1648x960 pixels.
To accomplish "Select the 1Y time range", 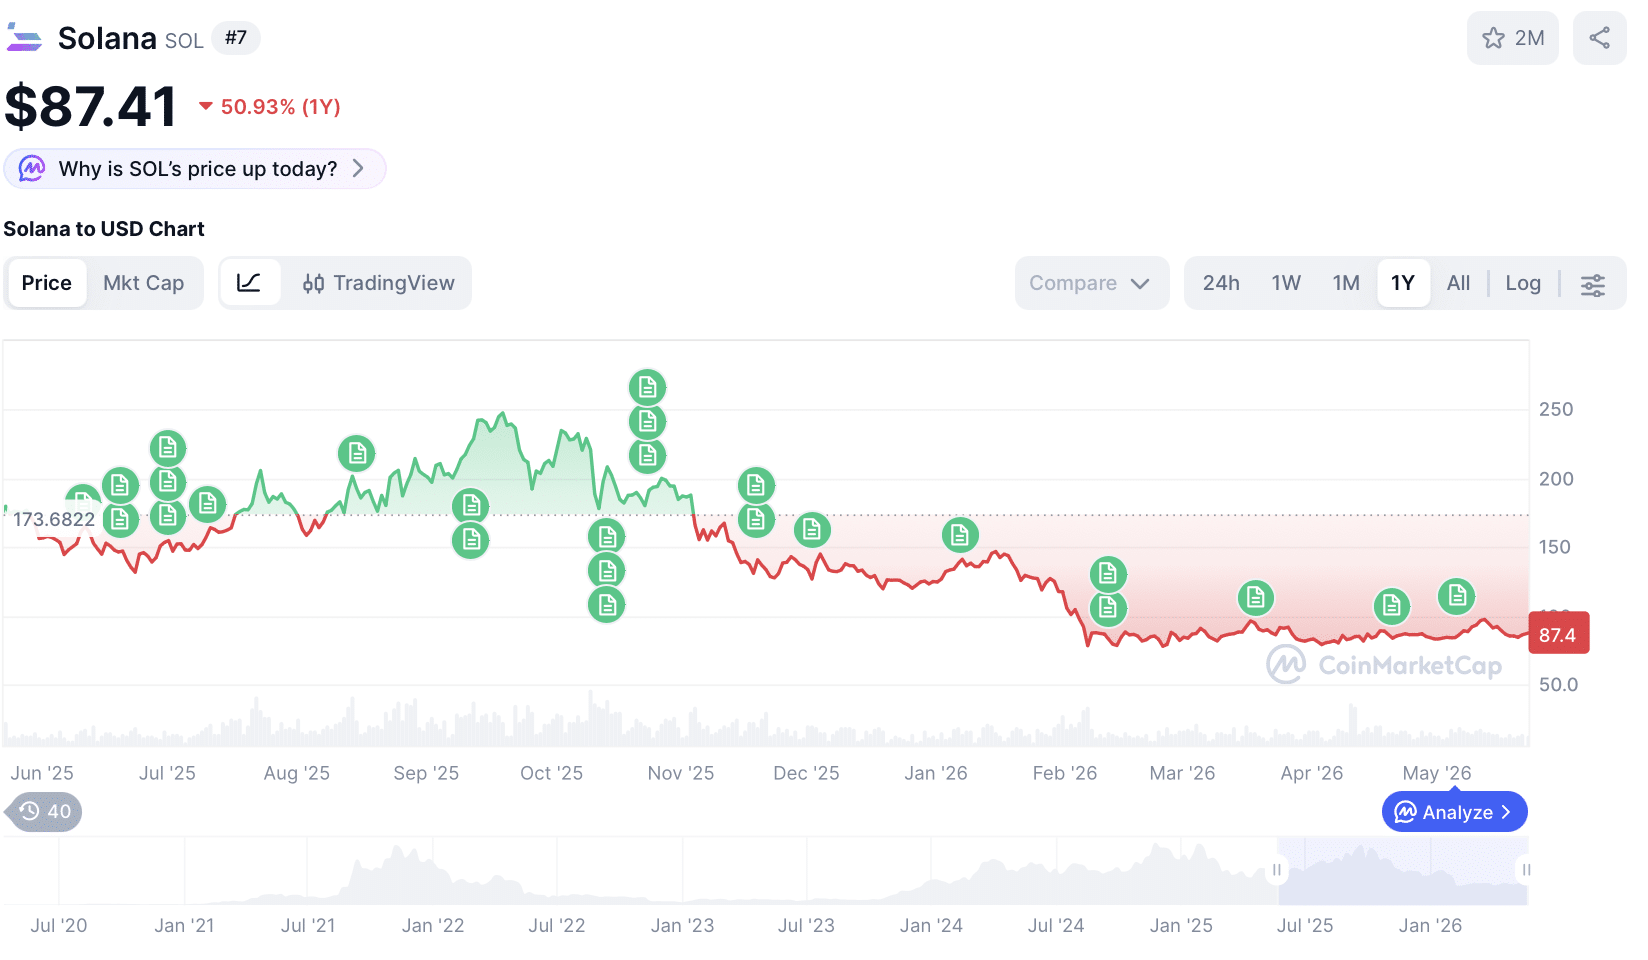I will pos(1403,283).
